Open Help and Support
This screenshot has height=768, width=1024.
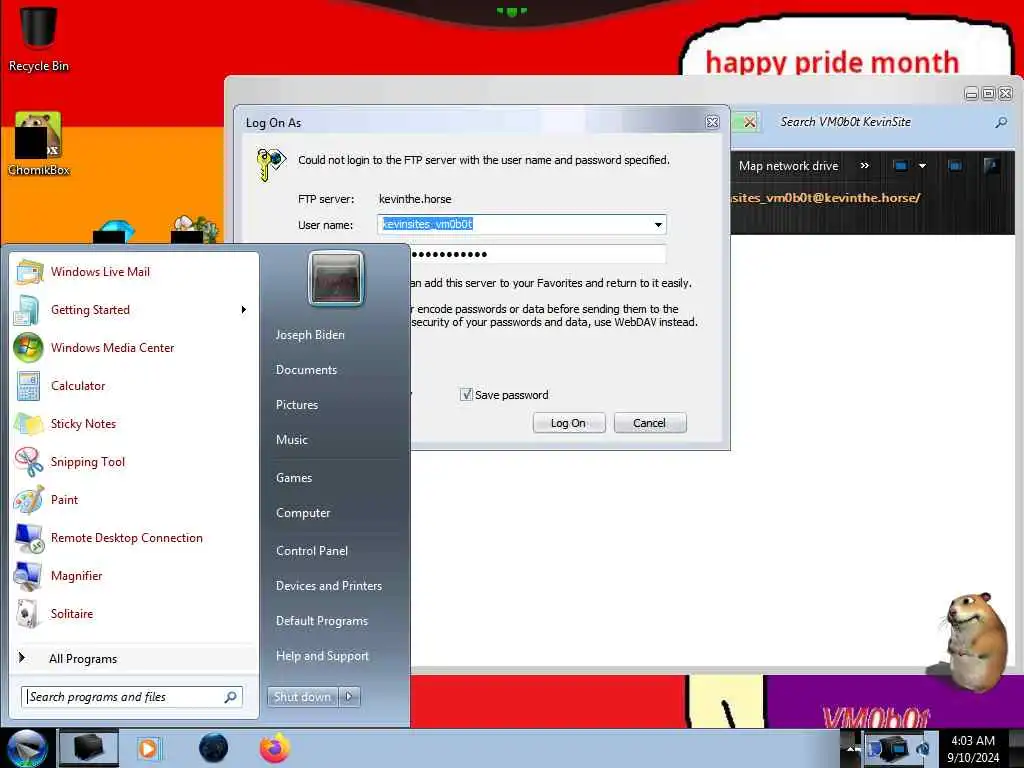322,656
